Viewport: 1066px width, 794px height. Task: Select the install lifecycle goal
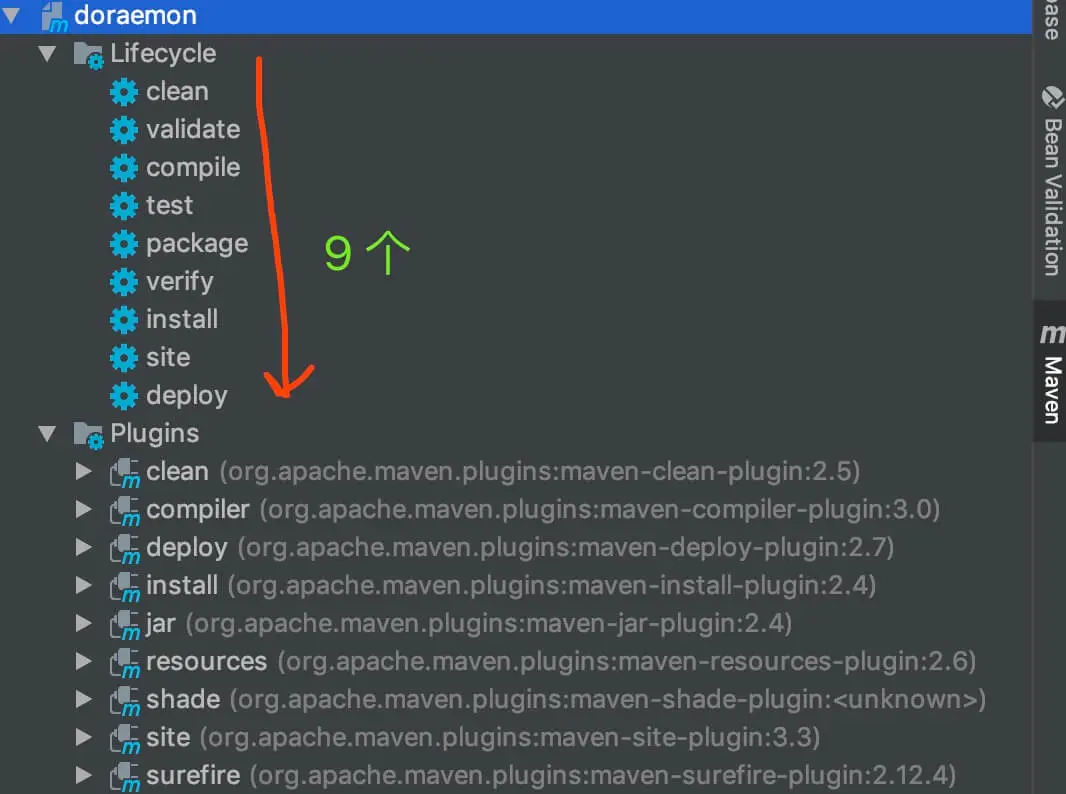click(x=182, y=320)
